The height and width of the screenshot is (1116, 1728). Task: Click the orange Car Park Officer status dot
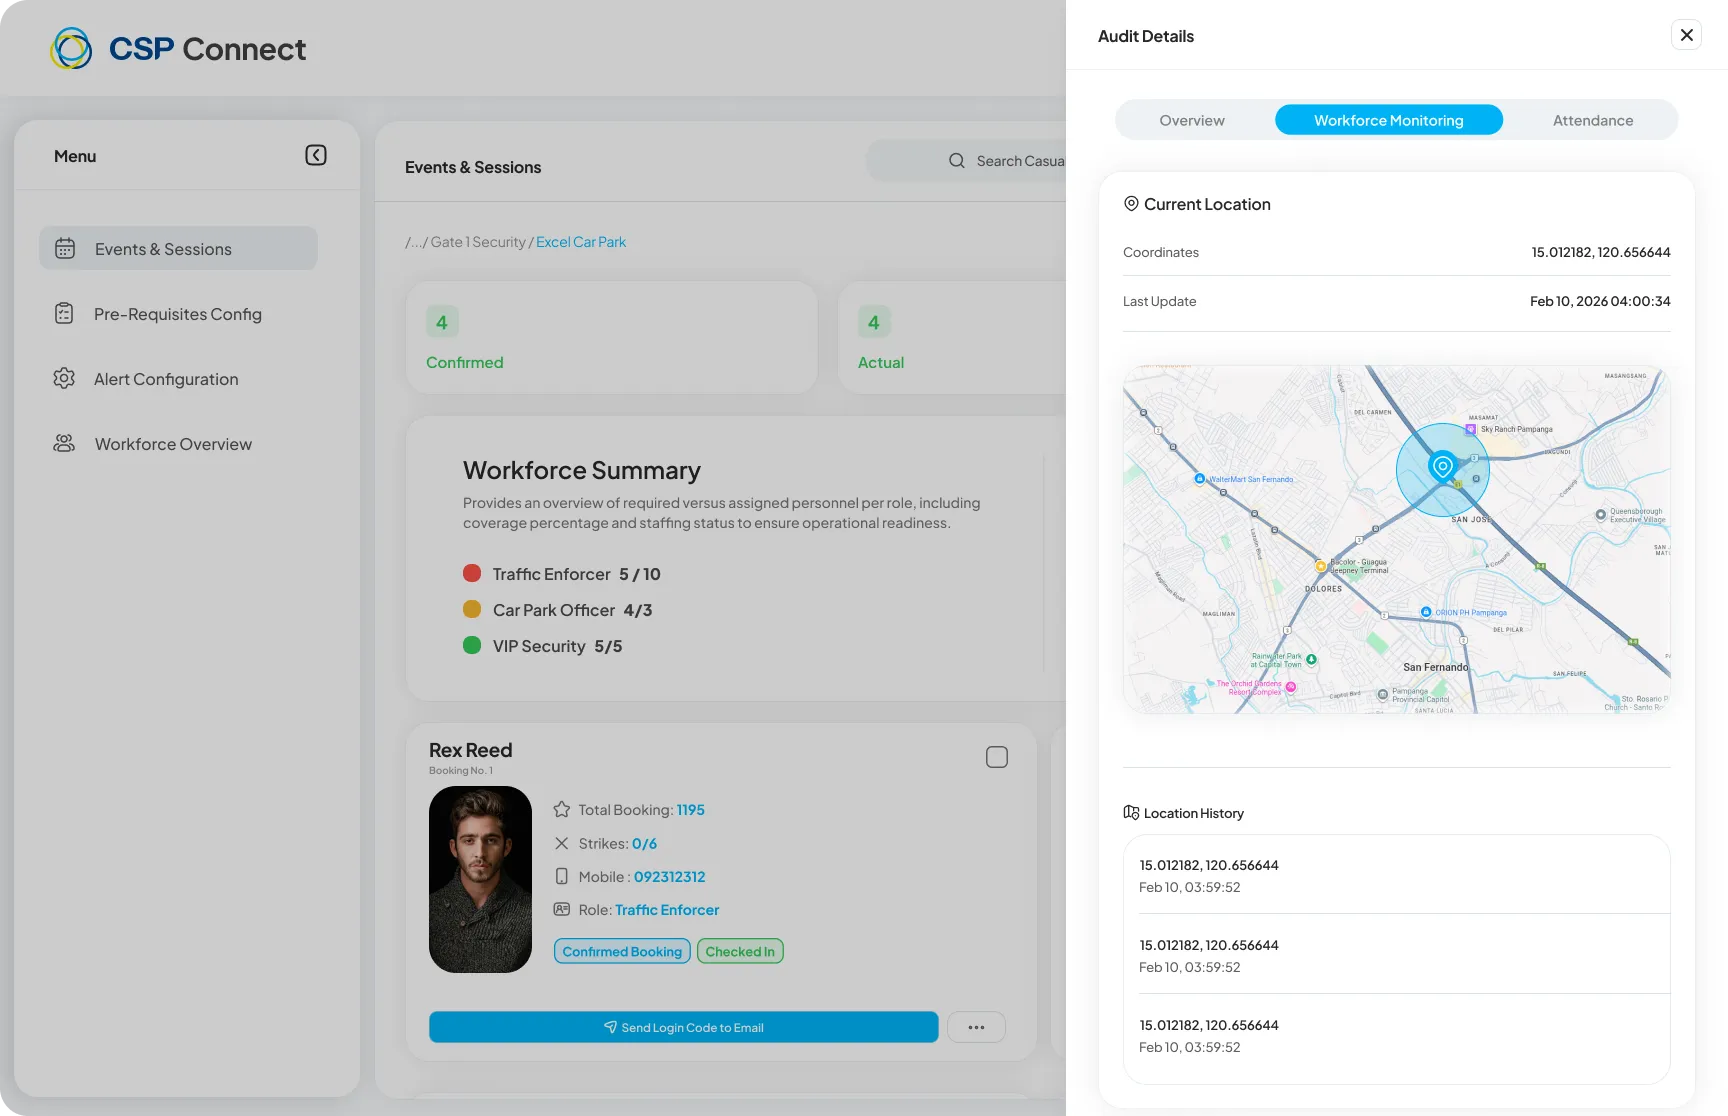point(472,609)
